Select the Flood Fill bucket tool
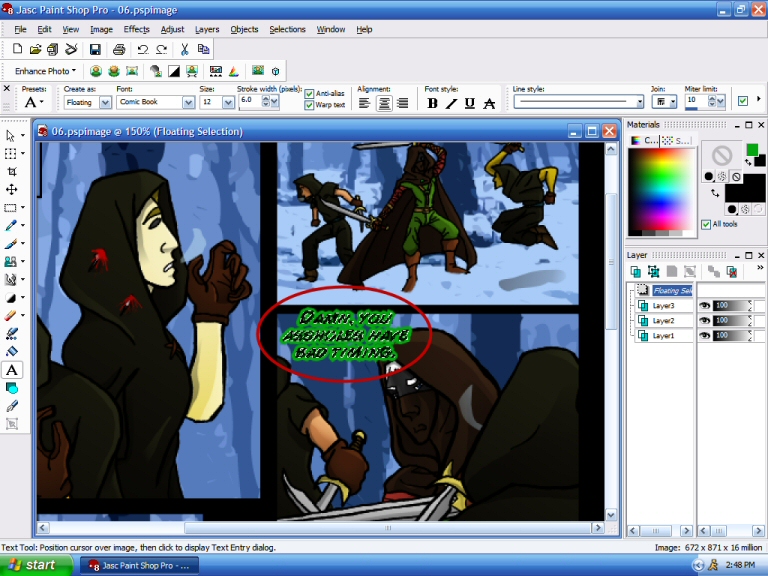This screenshot has height=576, width=768. (12, 351)
